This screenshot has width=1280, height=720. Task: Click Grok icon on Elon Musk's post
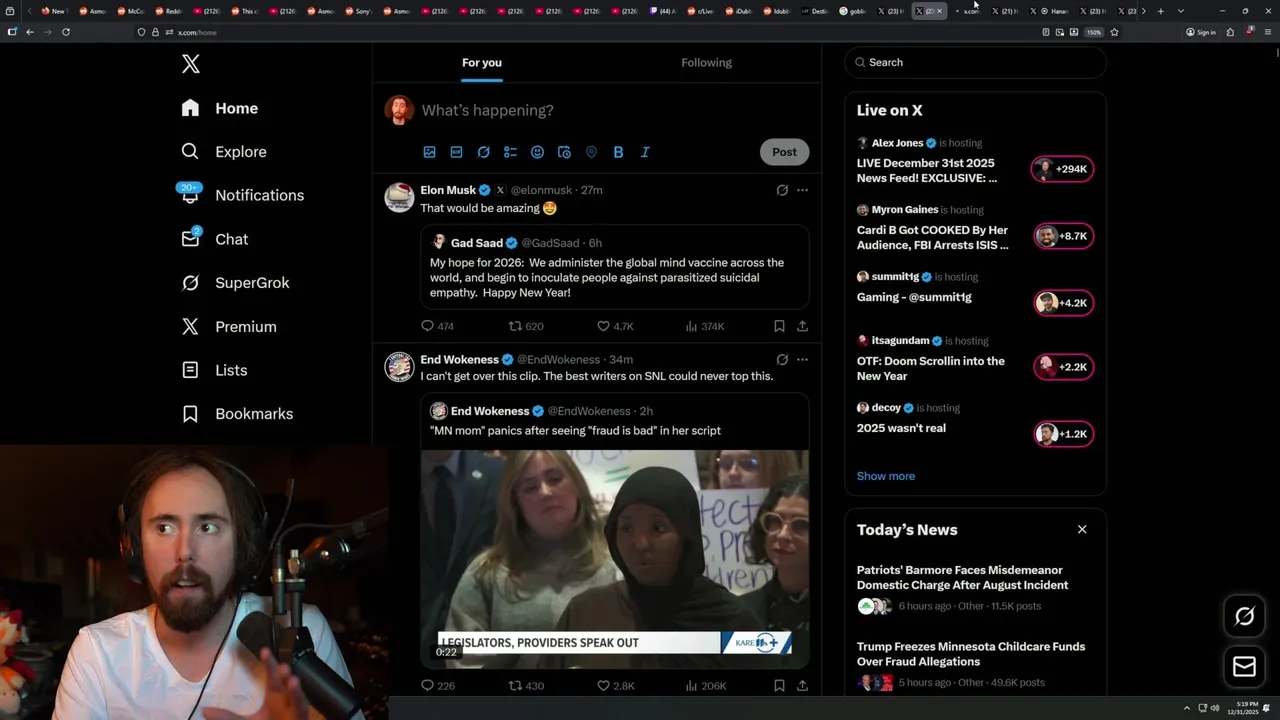[x=782, y=190]
